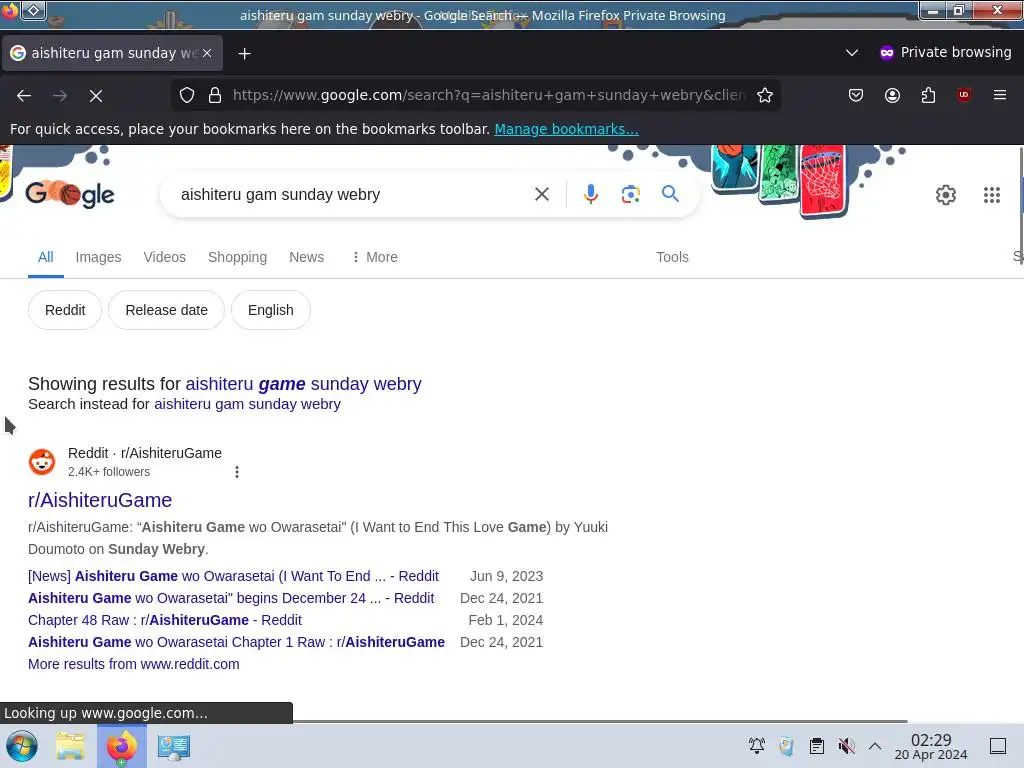Viewport: 1024px width, 768px height.
Task: Open uBlock Origin extension
Action: tap(964, 95)
